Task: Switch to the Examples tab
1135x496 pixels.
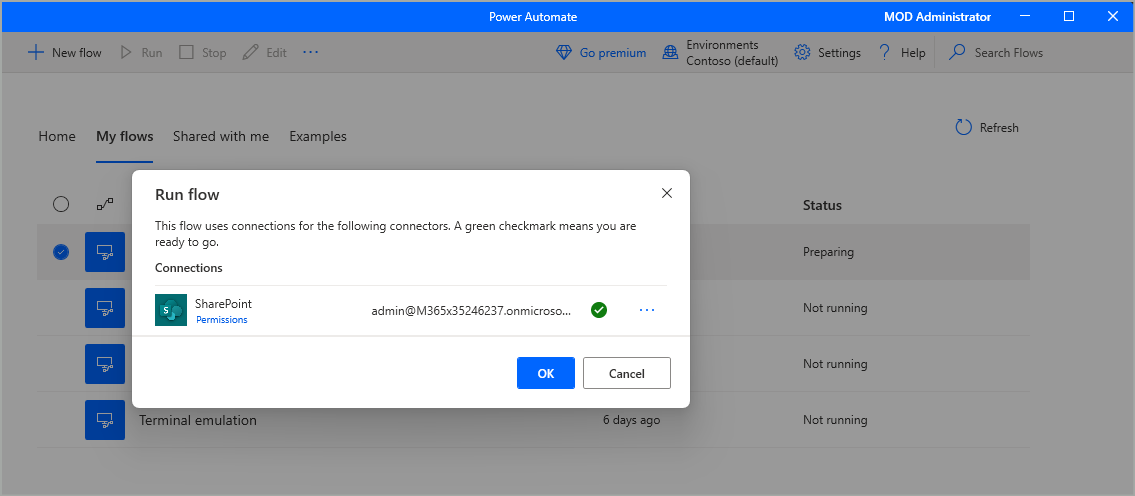Action: coord(318,136)
